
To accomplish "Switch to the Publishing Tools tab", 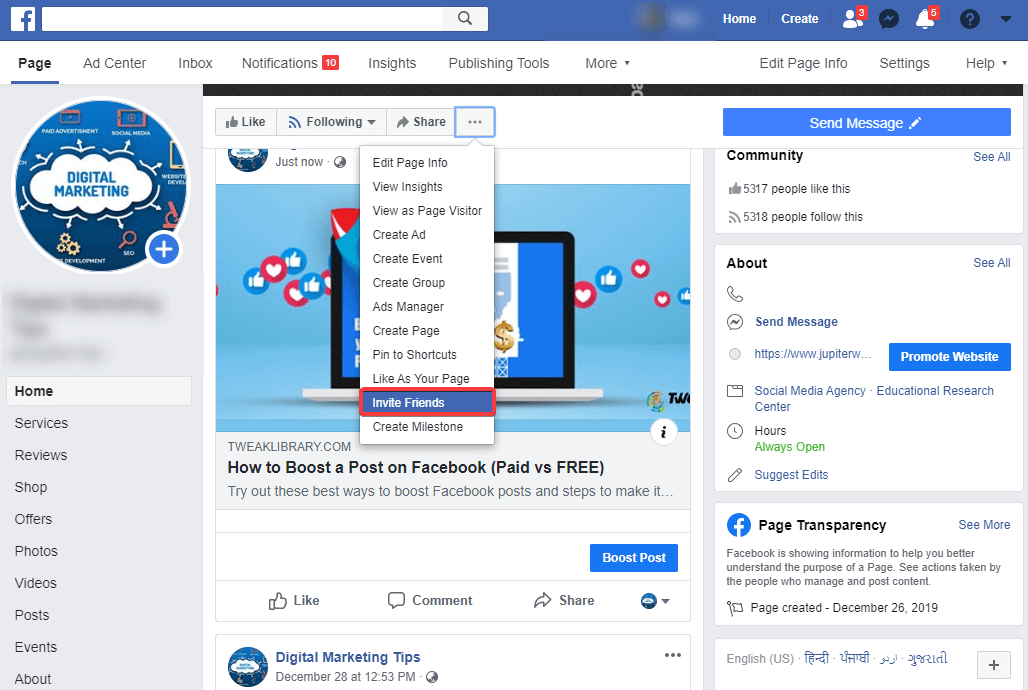I will click(498, 63).
